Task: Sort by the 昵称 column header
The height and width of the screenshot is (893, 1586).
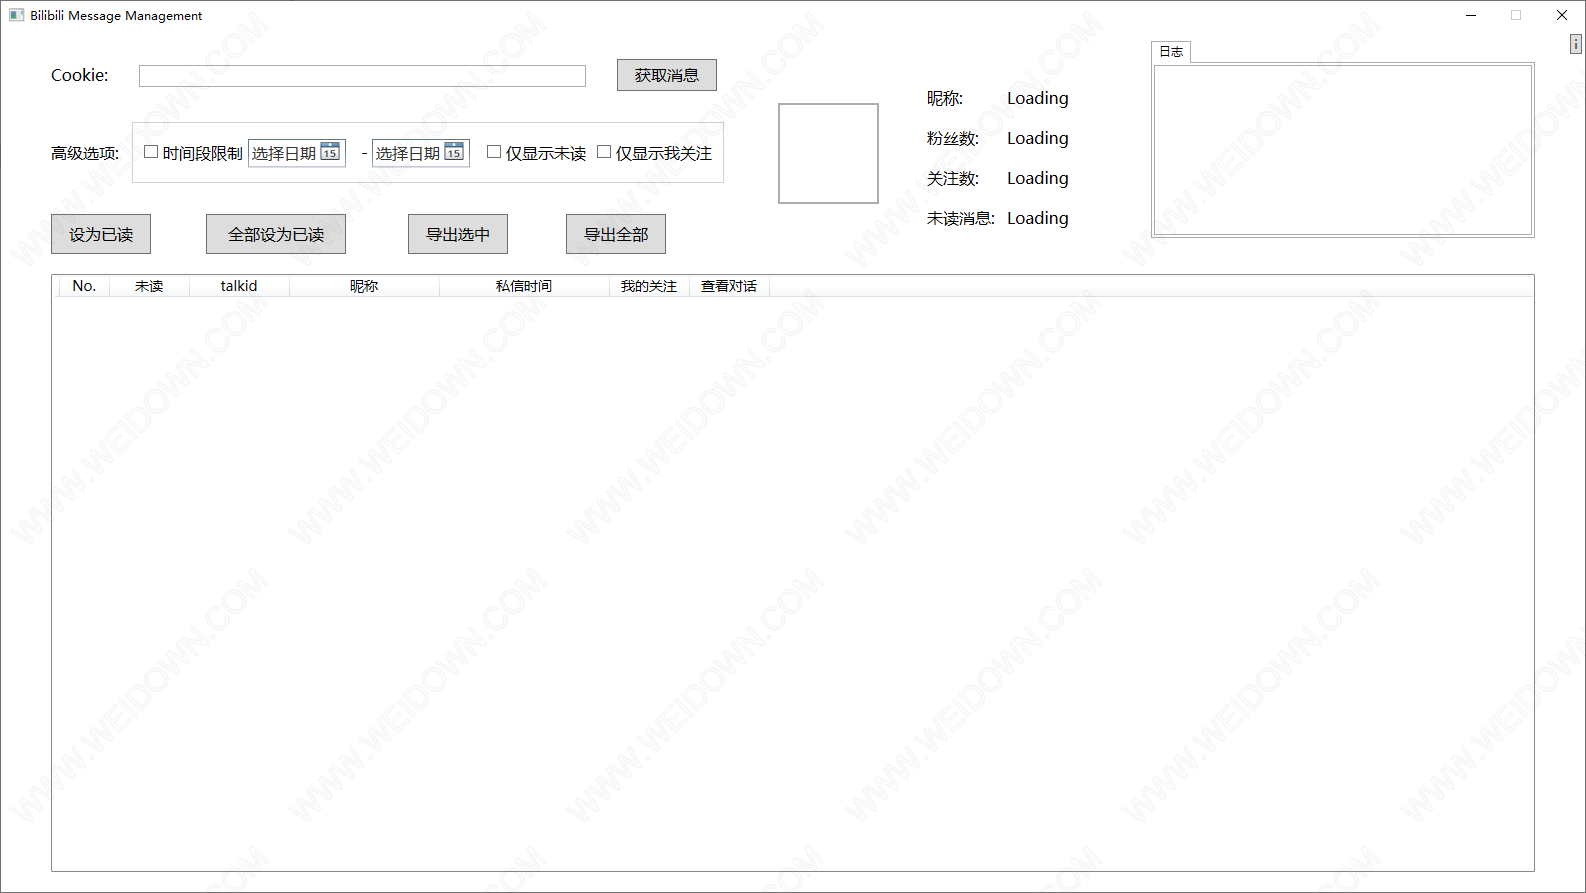Action: pyautogui.click(x=364, y=286)
